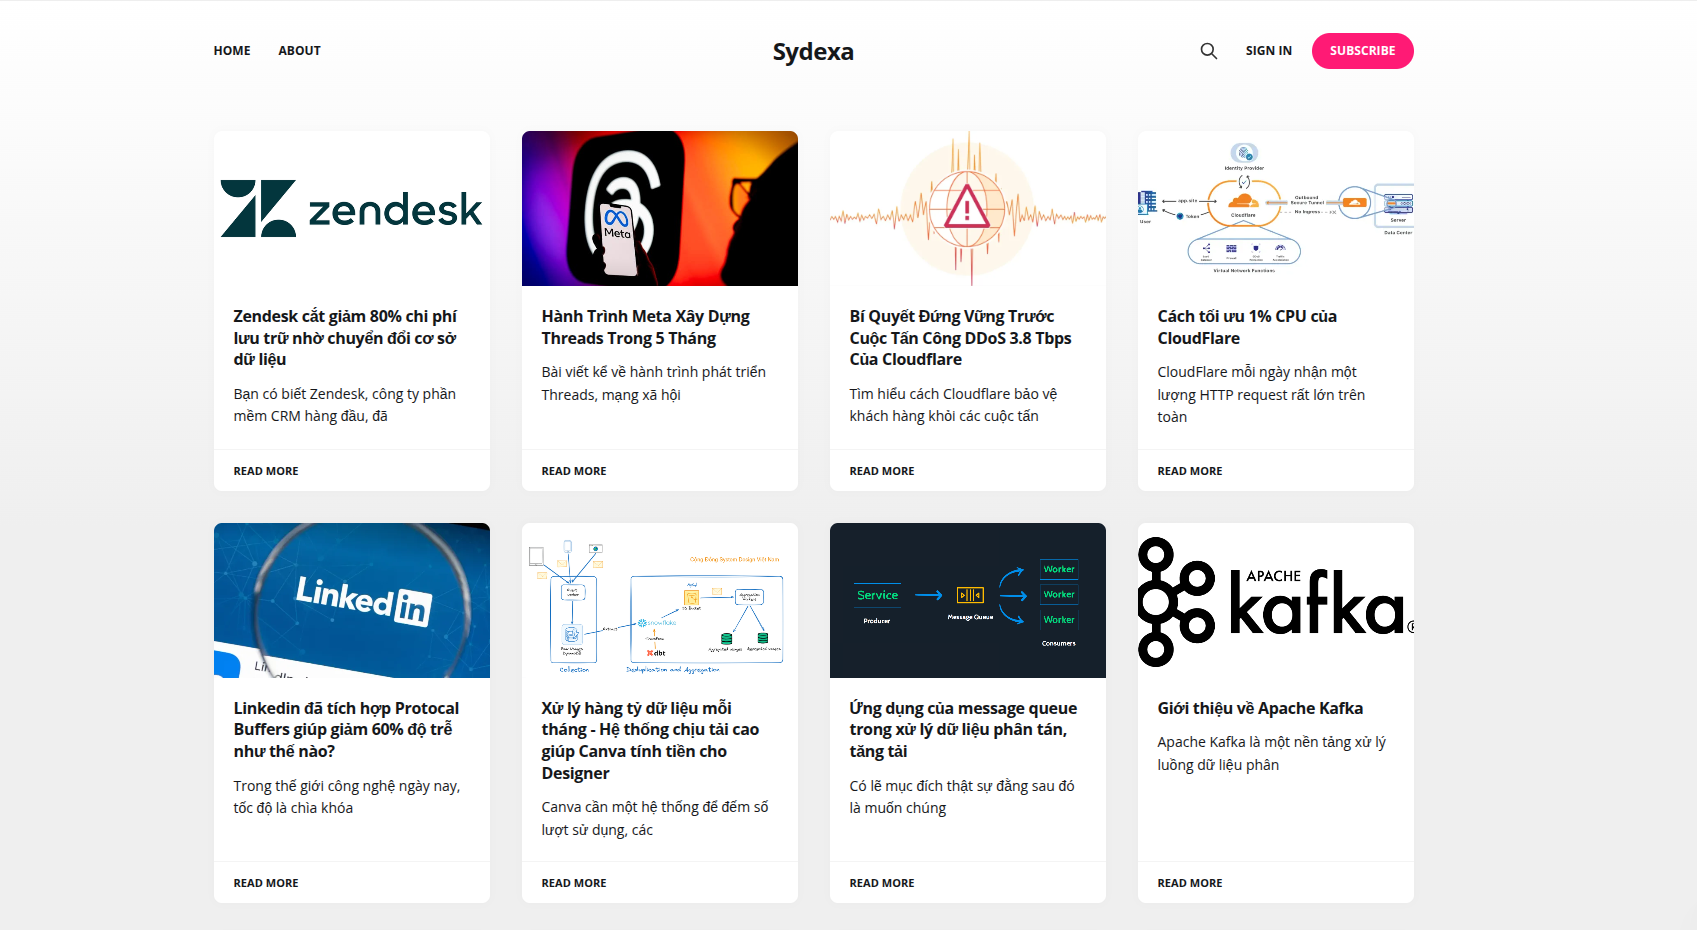Screen dimensions: 1697x930
Task: Open the message queue diagram thumbnail
Action: tap(968, 600)
